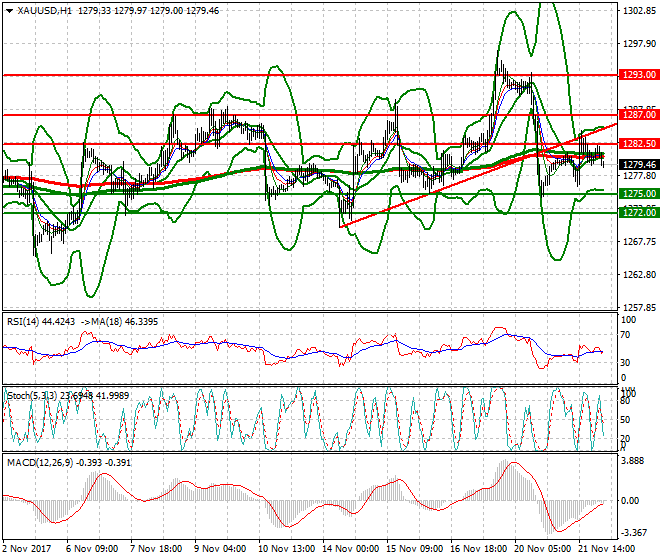Select the 1293.00 red resistance level tag

(x=638, y=75)
